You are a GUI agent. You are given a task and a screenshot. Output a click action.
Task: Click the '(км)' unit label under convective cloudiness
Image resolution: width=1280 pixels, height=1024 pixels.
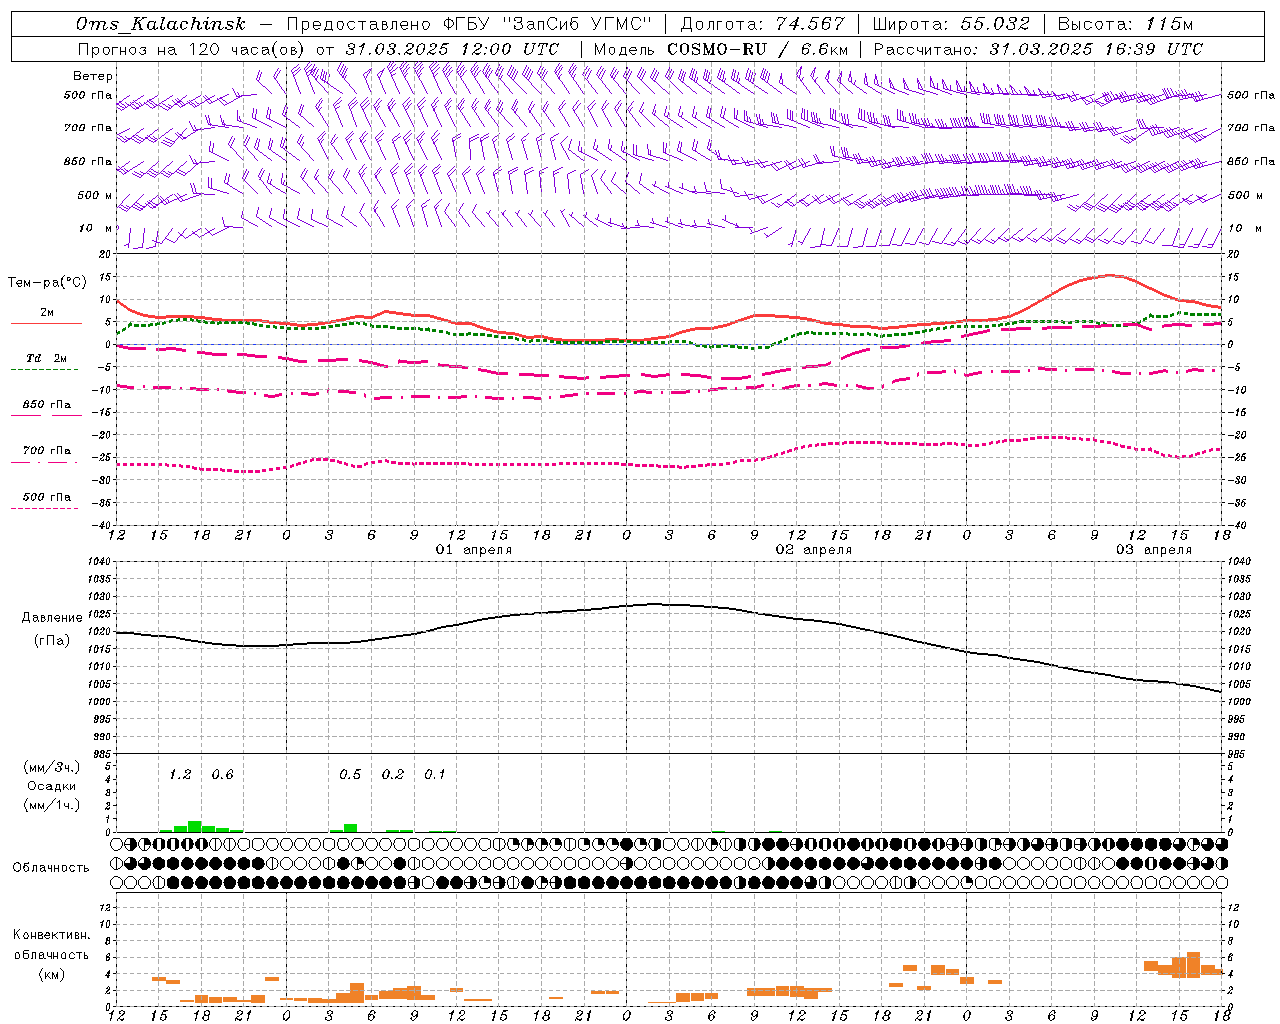pyautogui.click(x=51, y=974)
